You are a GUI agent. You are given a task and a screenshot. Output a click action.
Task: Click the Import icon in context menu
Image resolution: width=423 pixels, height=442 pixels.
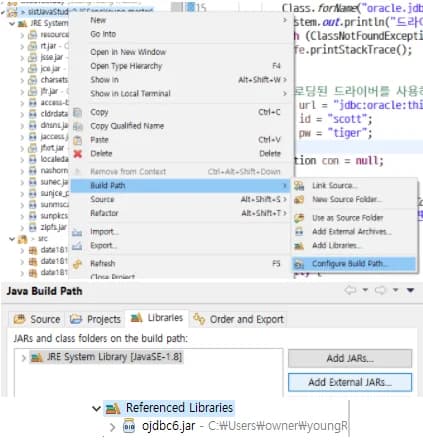point(77,232)
